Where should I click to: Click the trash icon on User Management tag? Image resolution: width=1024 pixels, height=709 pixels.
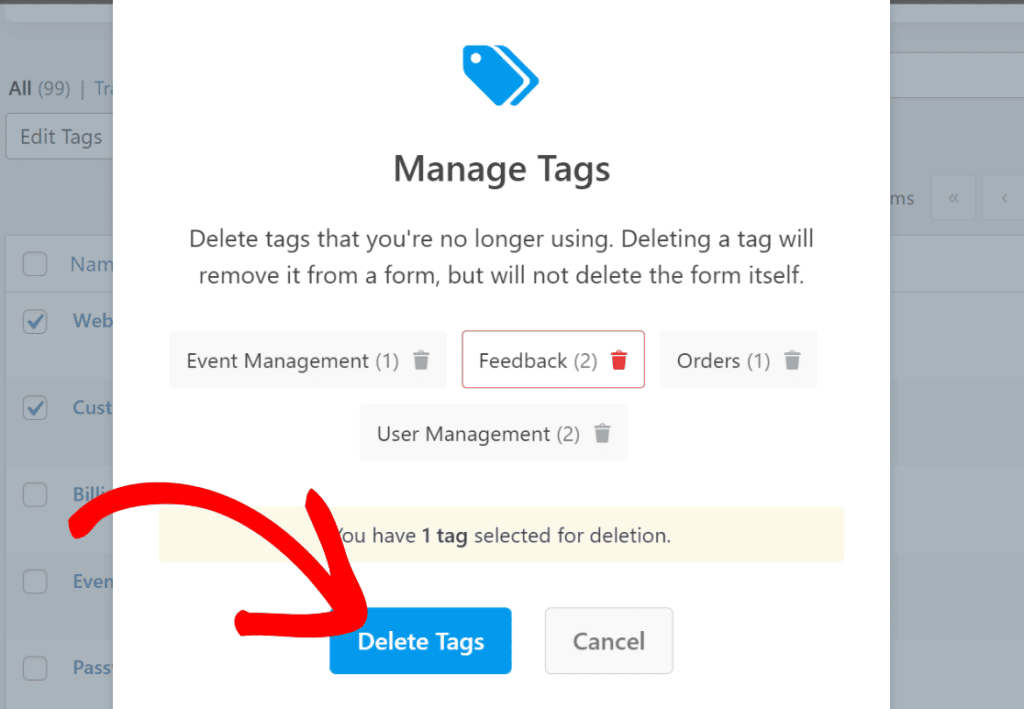[602, 433]
